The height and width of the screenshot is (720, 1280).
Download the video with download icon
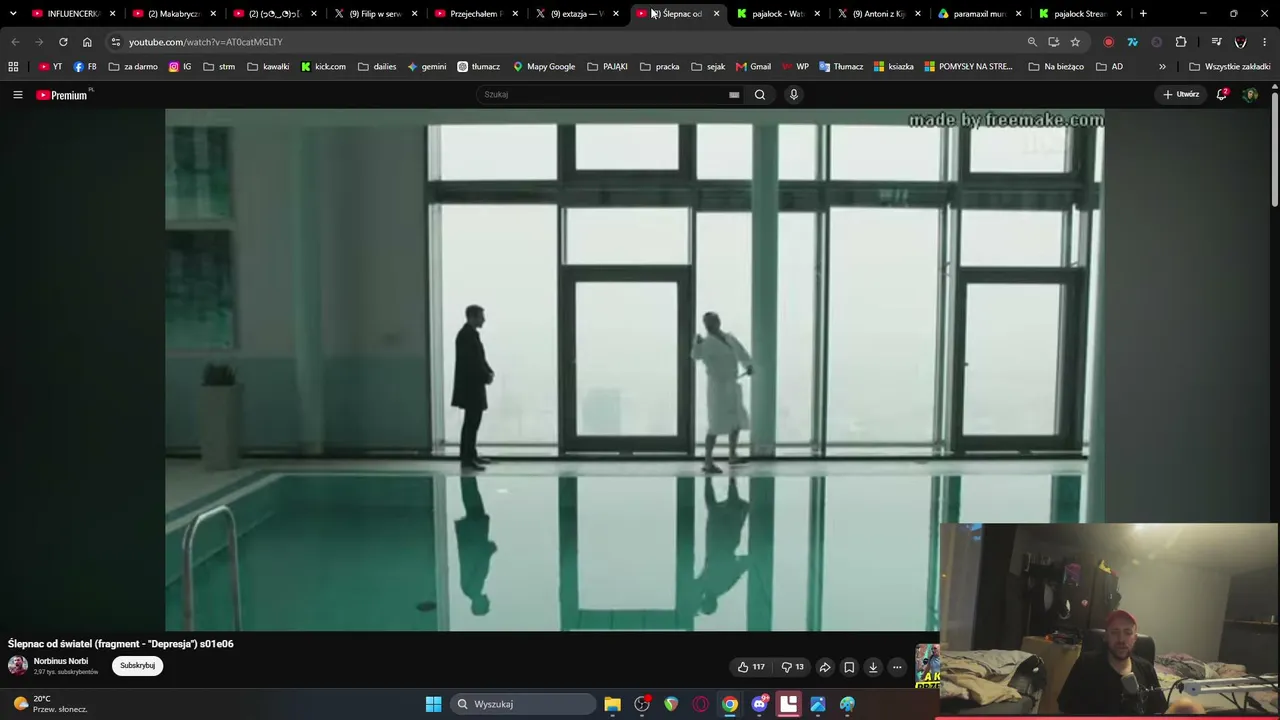click(x=873, y=667)
